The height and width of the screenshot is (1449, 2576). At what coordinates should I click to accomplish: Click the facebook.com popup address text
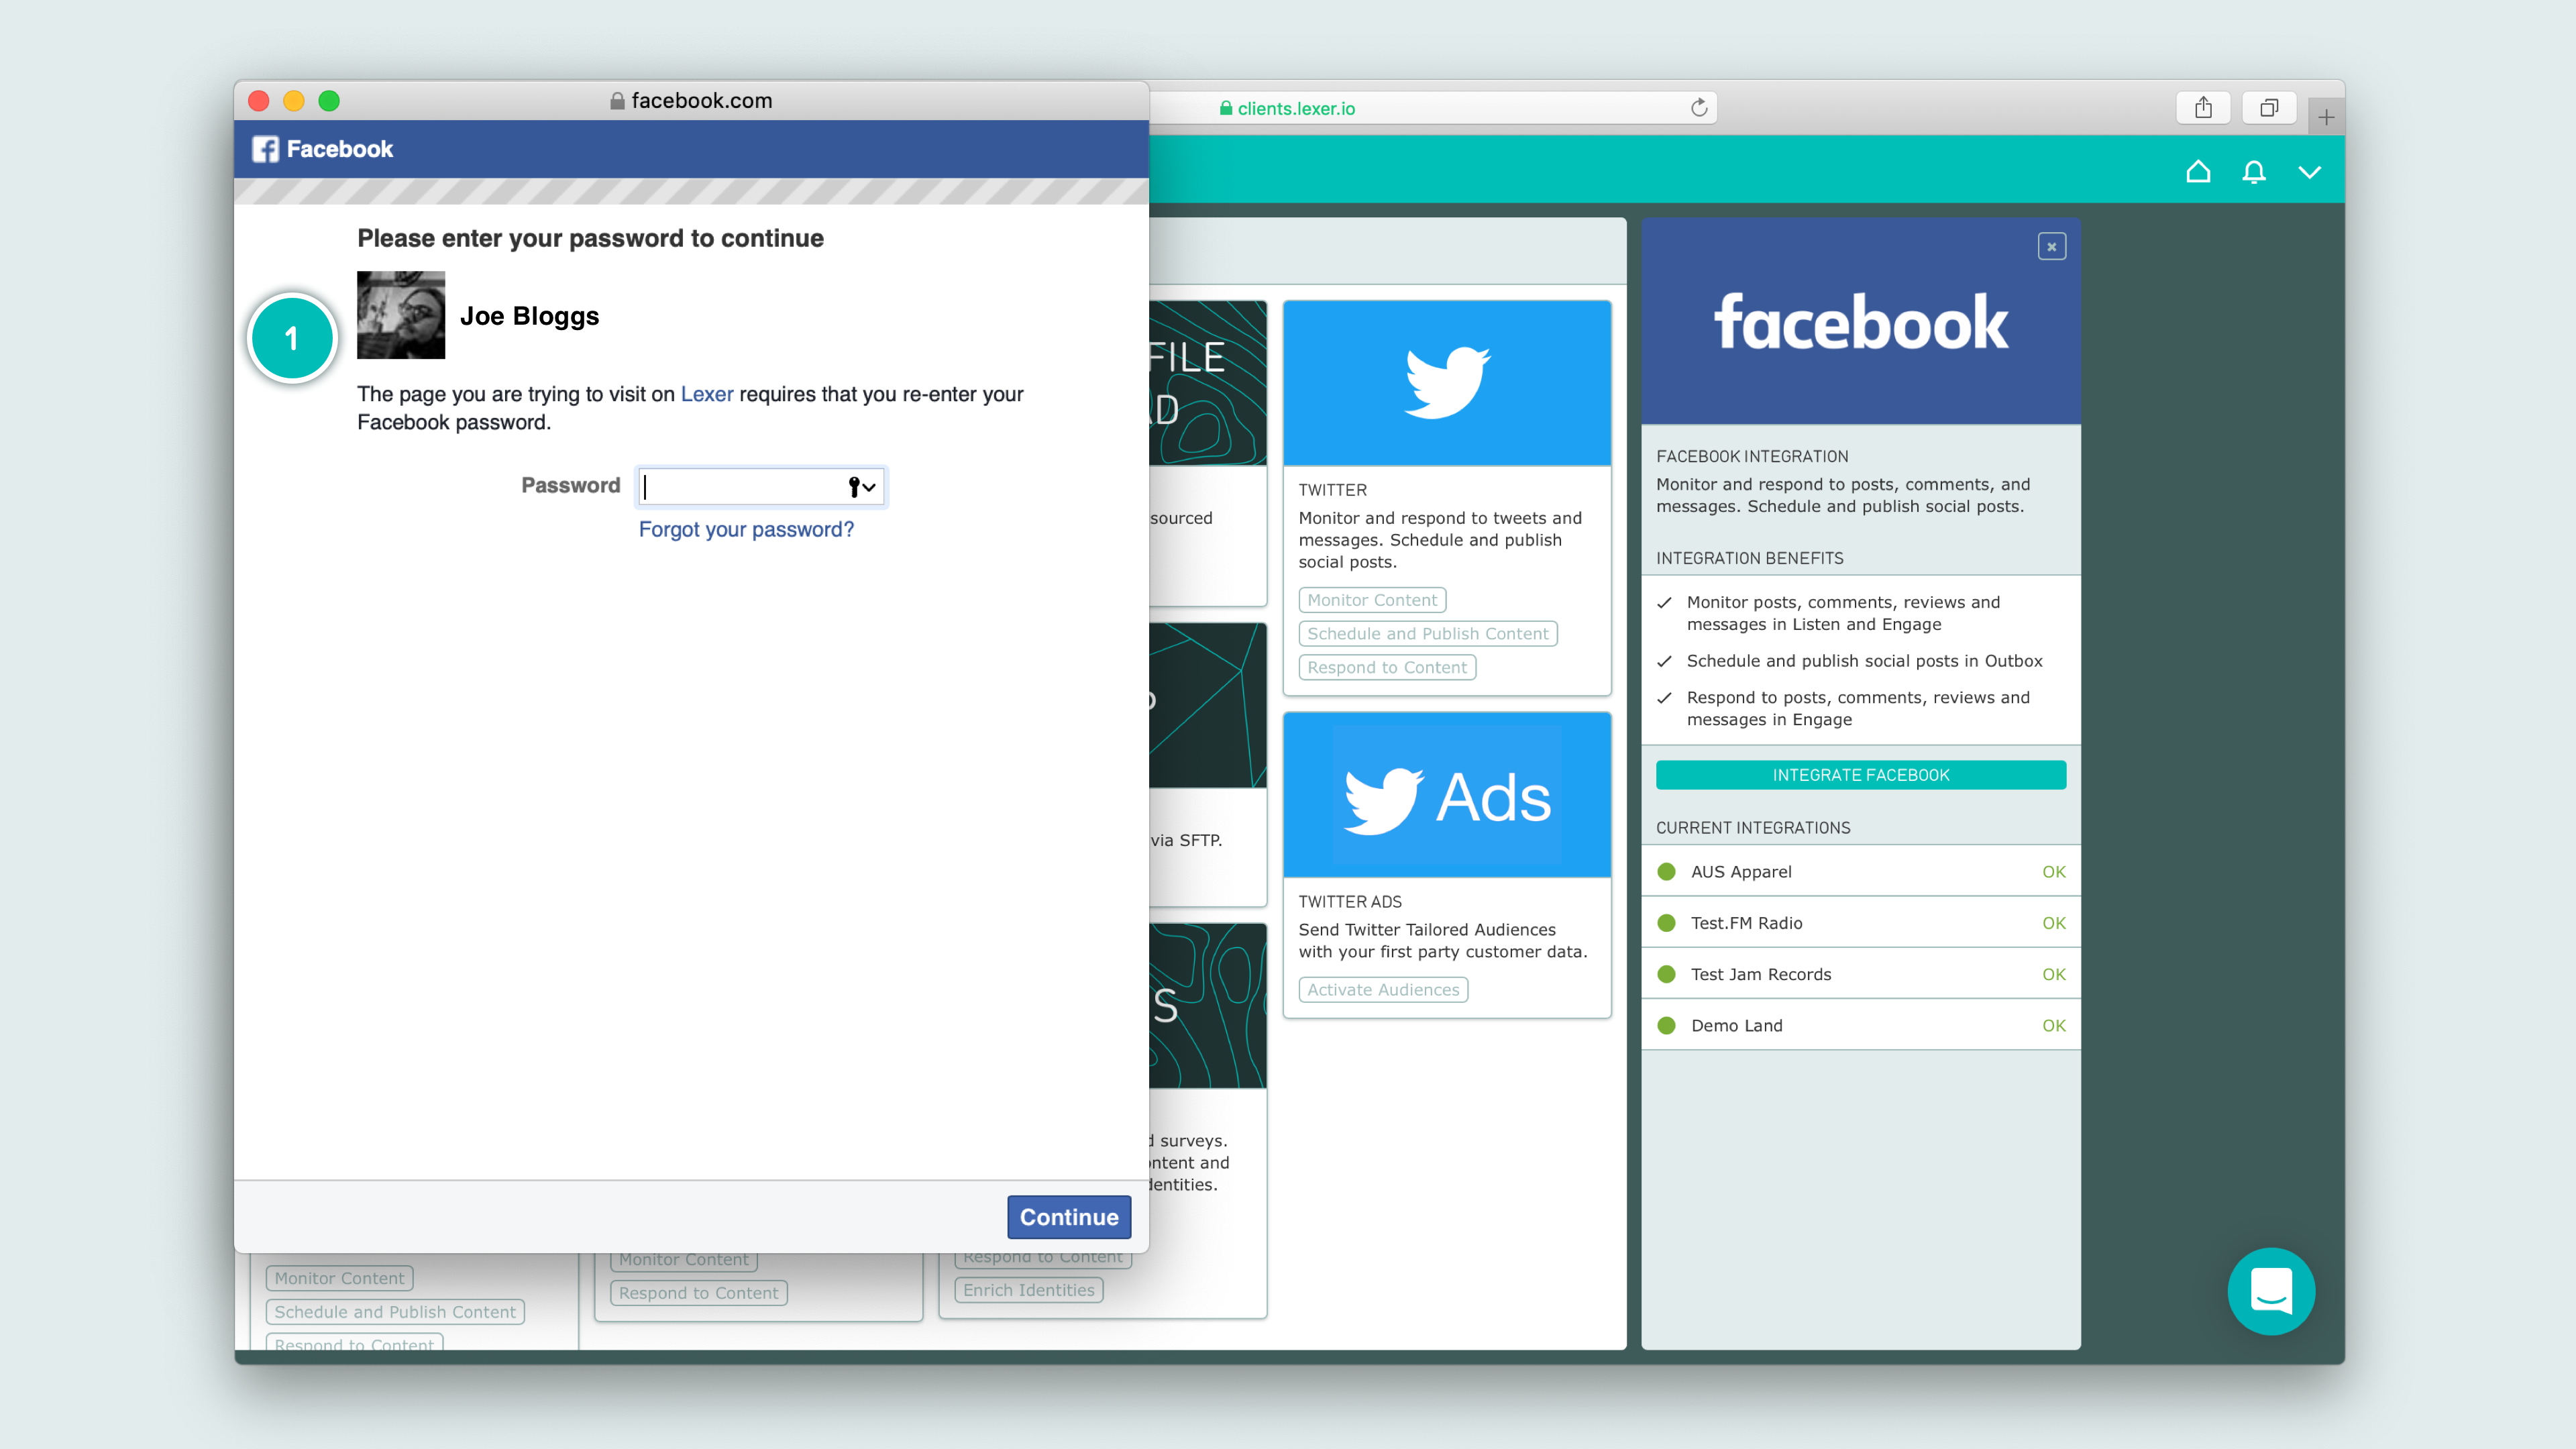point(701,100)
